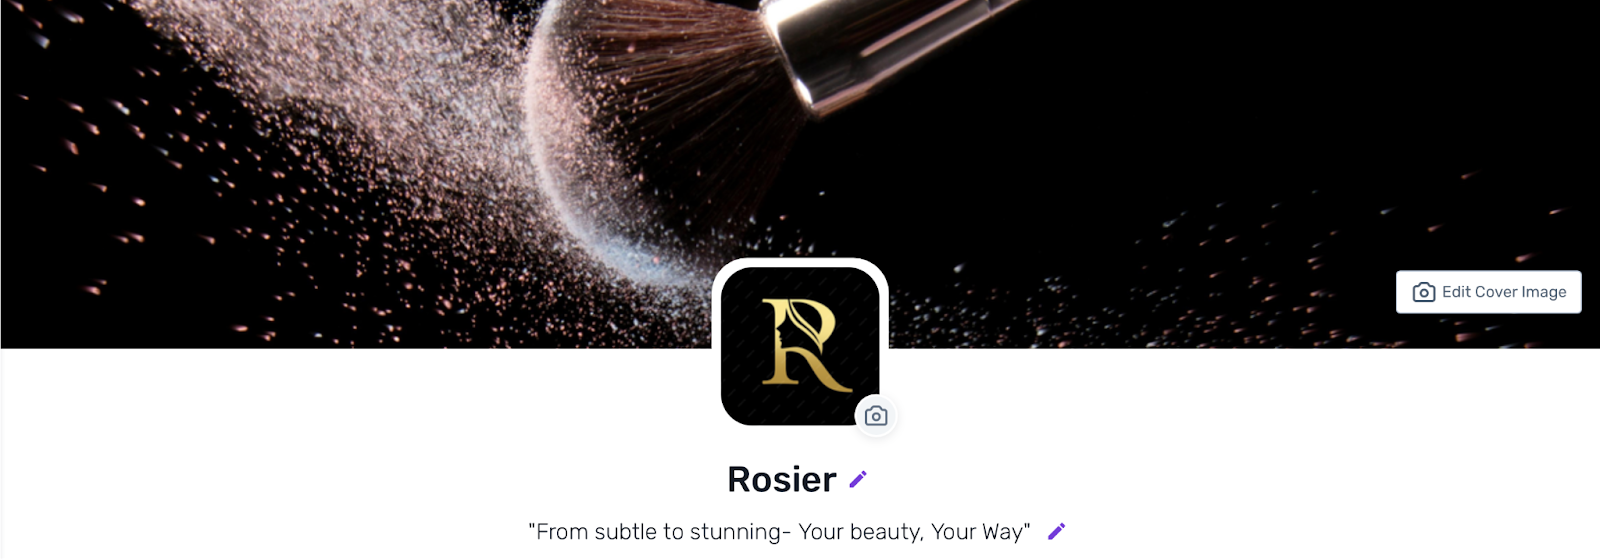Screen dimensions: 1600x560
Task: Click the Edit Cover Image button
Action: click(x=1488, y=292)
